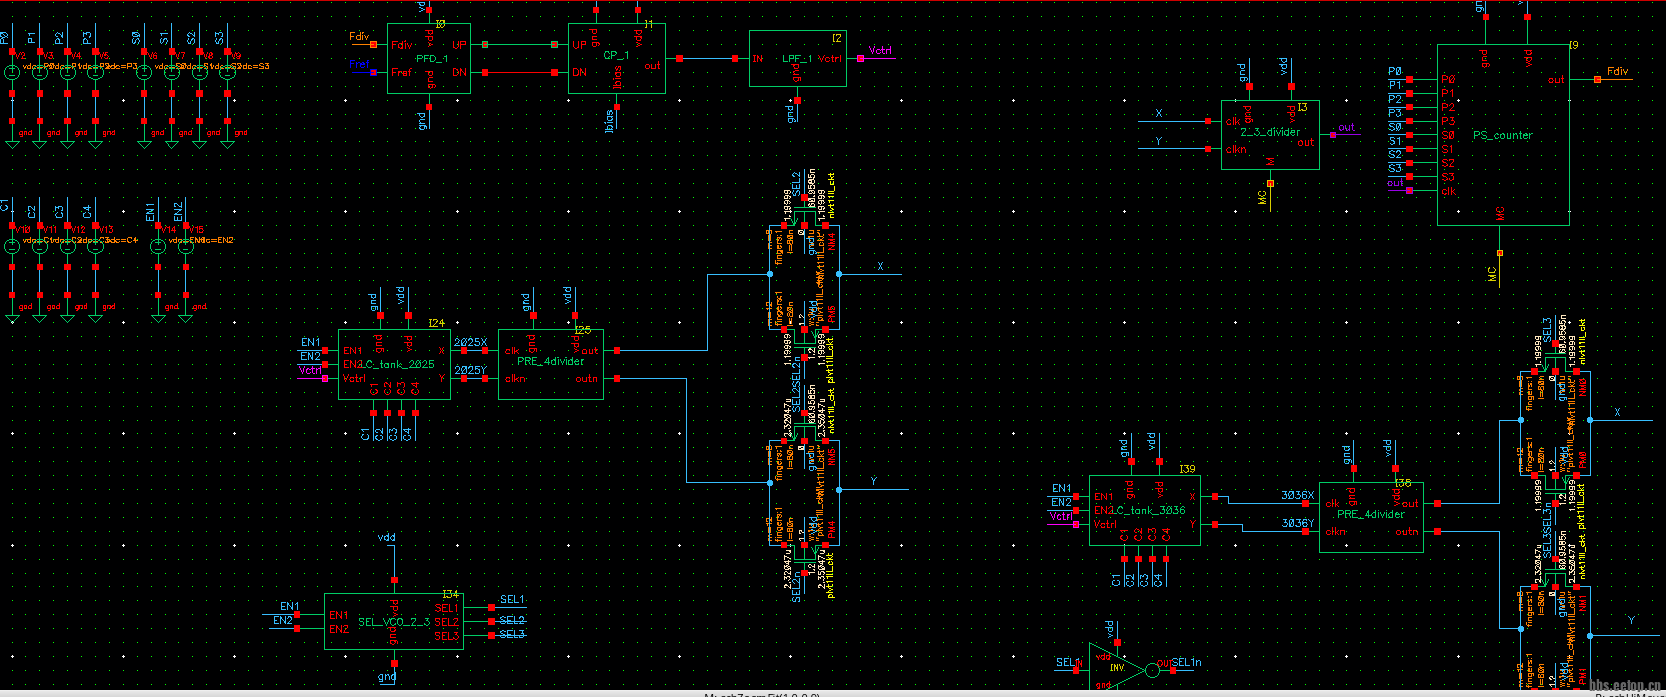This screenshot has width=1666, height=697.
Task: Select voltage source V11 under C2
Action: (x=40, y=246)
